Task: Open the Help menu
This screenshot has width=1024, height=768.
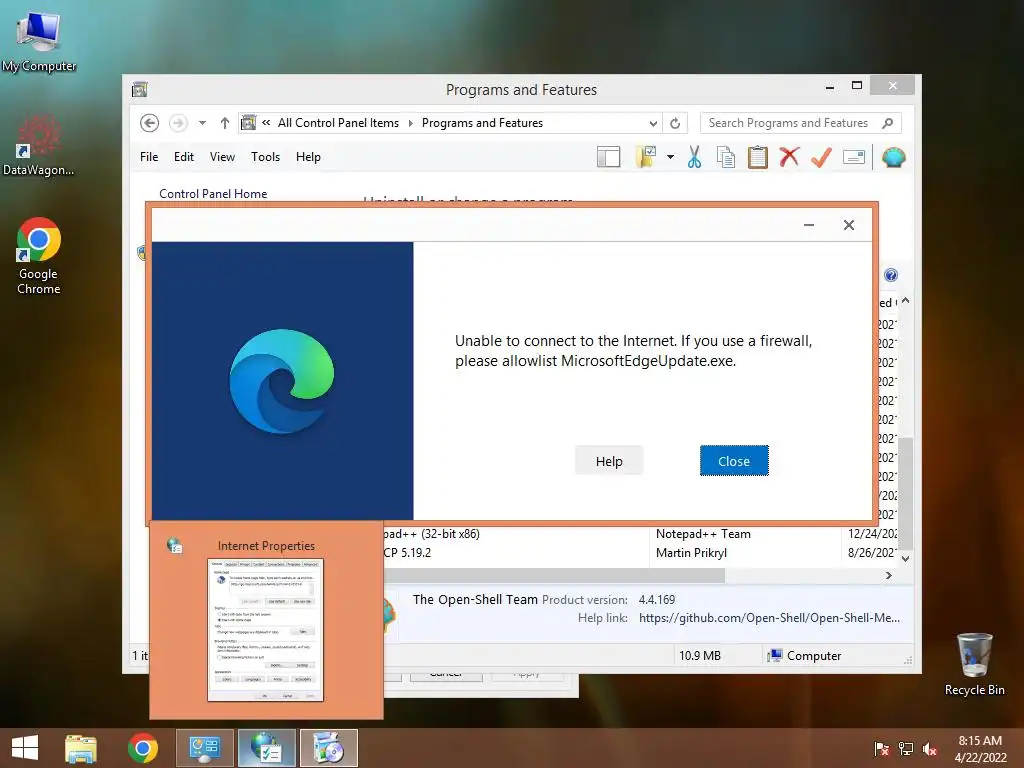Action: click(308, 157)
